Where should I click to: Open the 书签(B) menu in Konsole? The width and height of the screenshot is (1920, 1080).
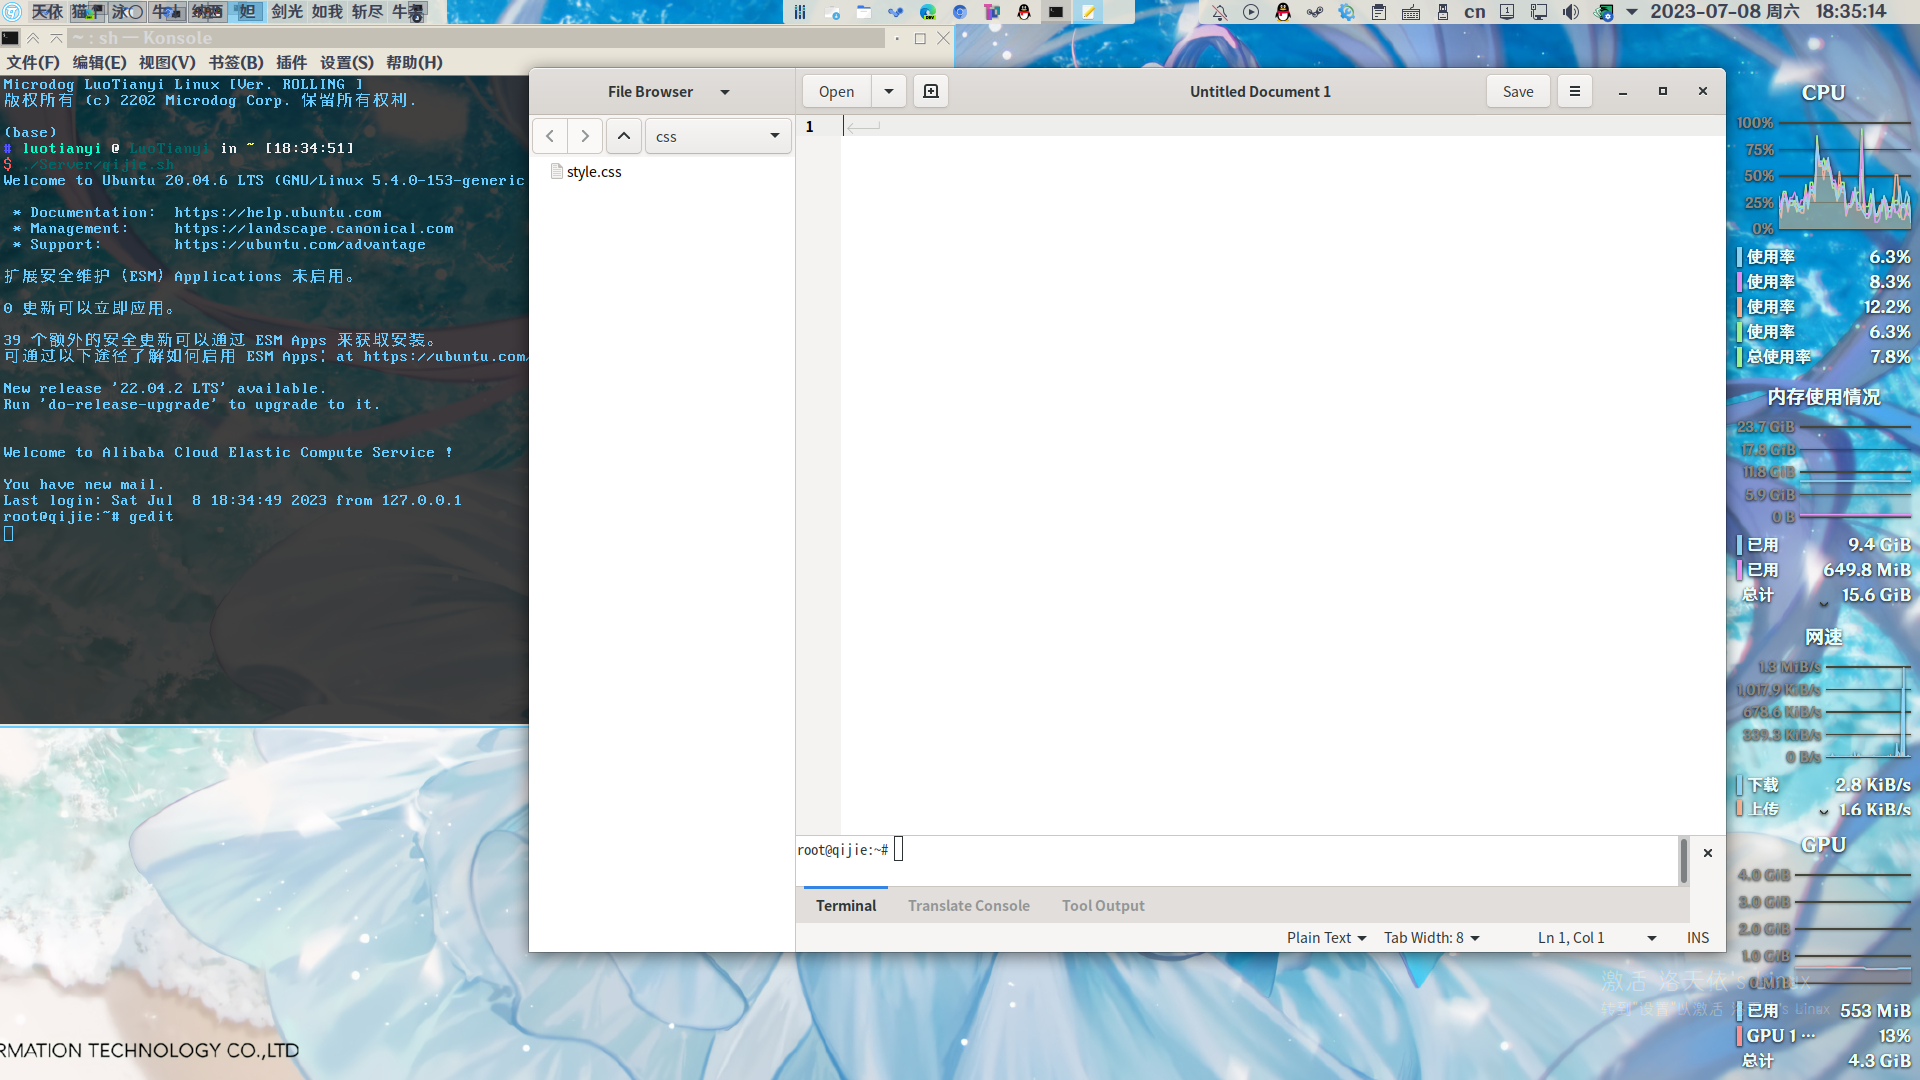236,62
